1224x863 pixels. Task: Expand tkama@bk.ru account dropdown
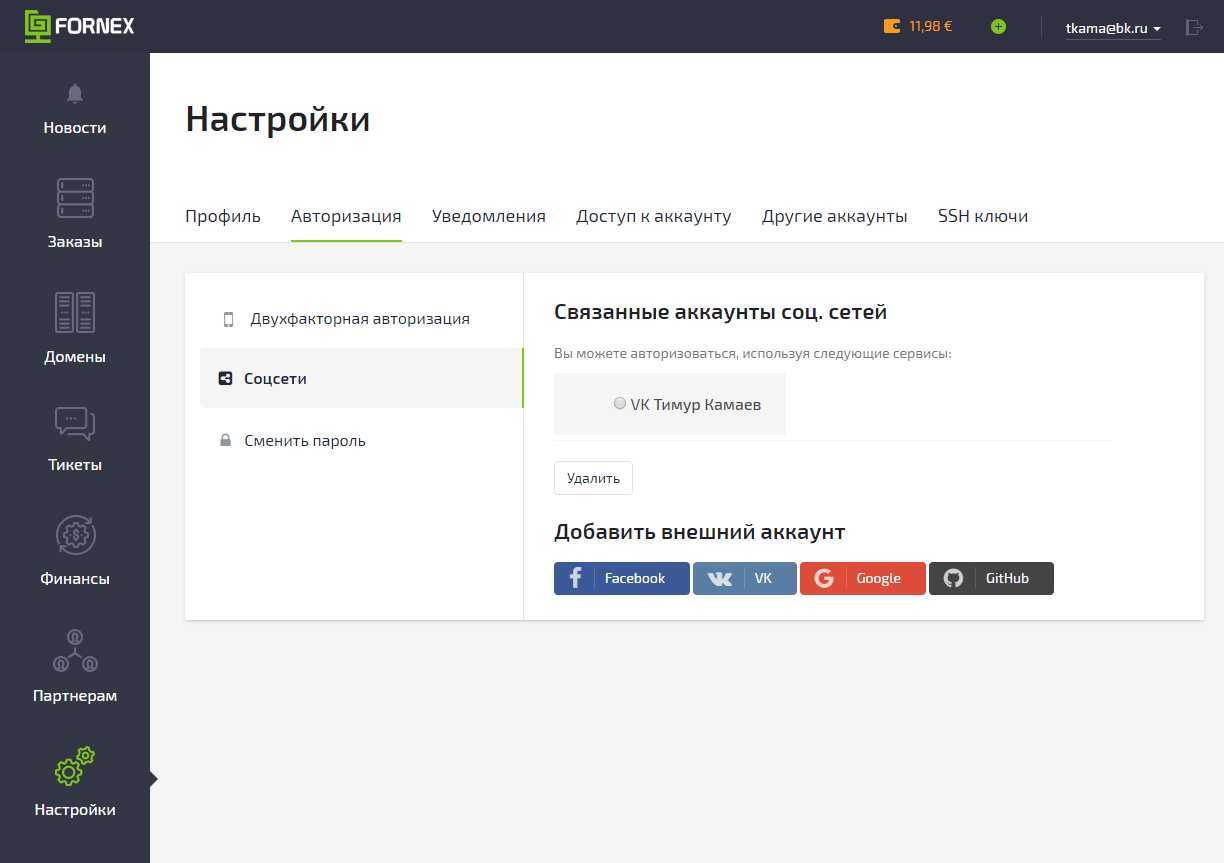[1113, 28]
